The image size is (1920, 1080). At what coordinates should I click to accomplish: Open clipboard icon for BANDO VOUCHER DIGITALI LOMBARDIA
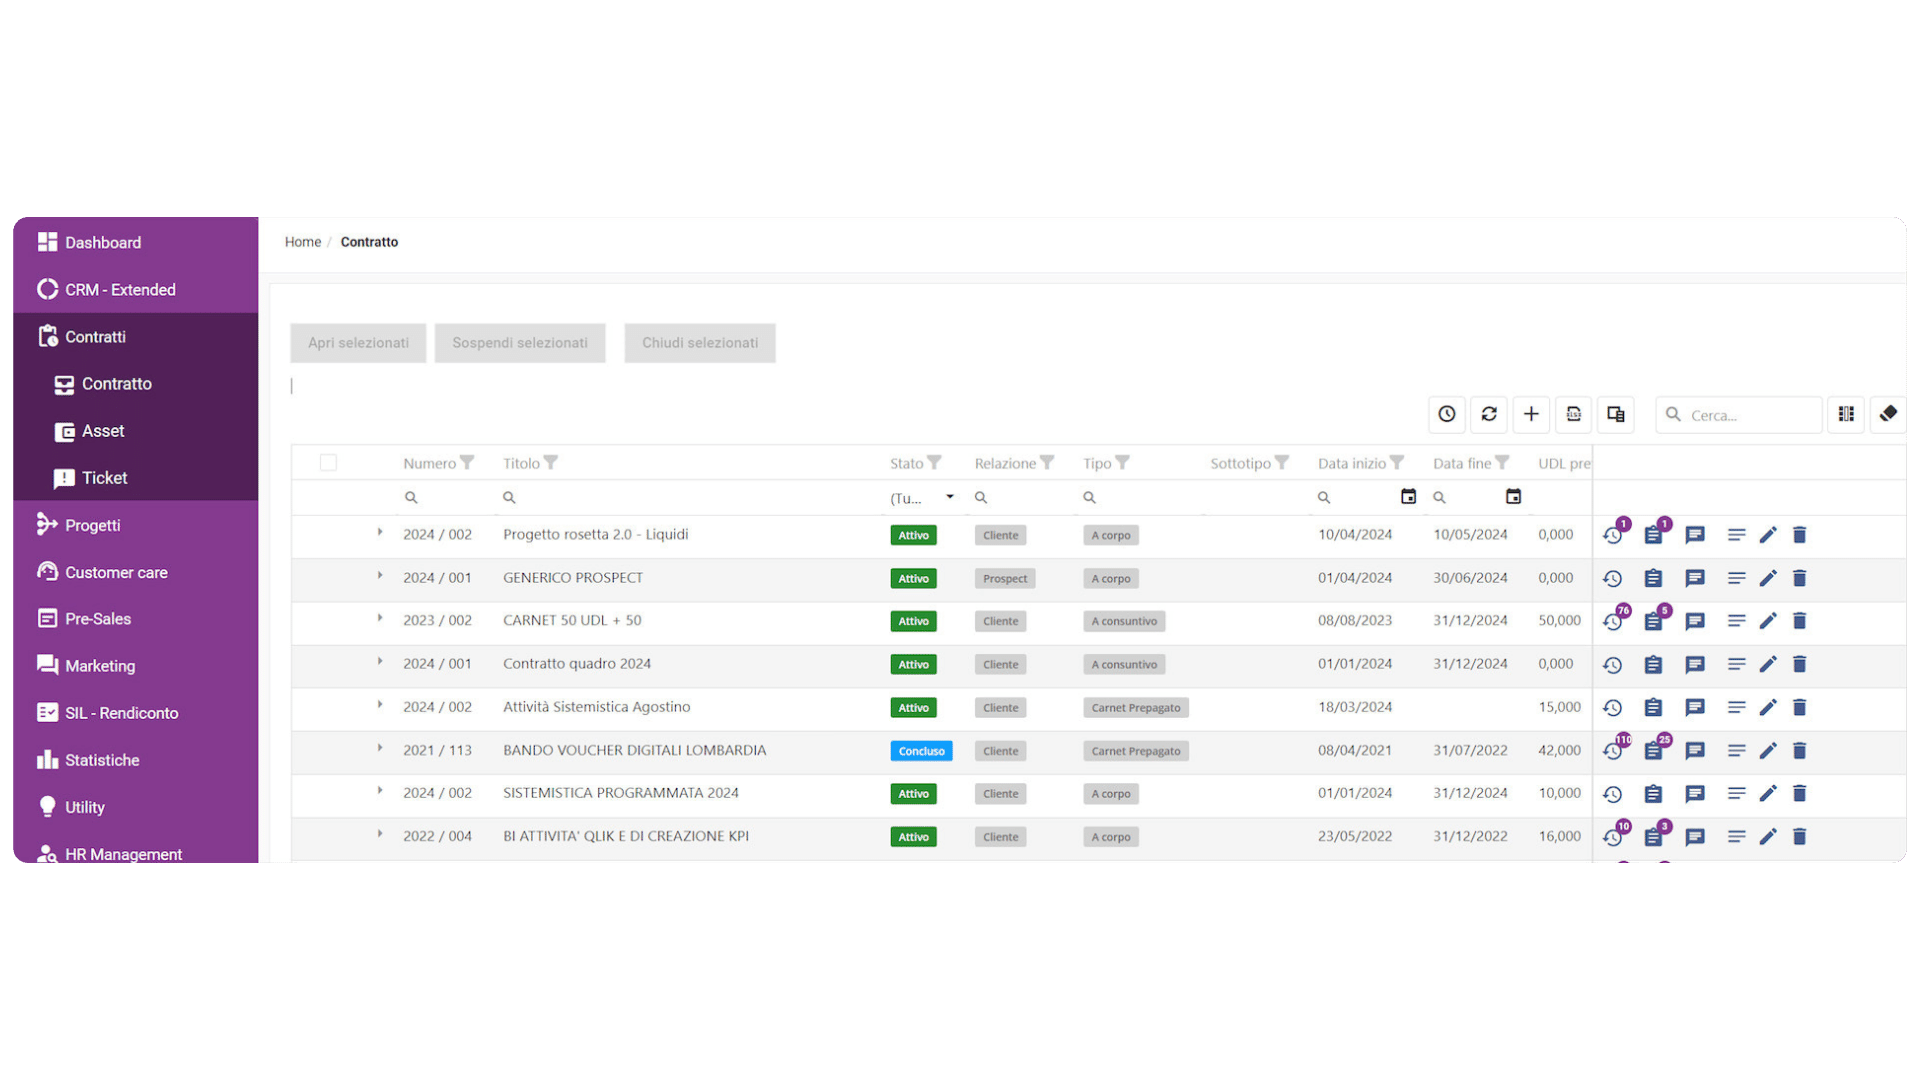pos(1654,750)
